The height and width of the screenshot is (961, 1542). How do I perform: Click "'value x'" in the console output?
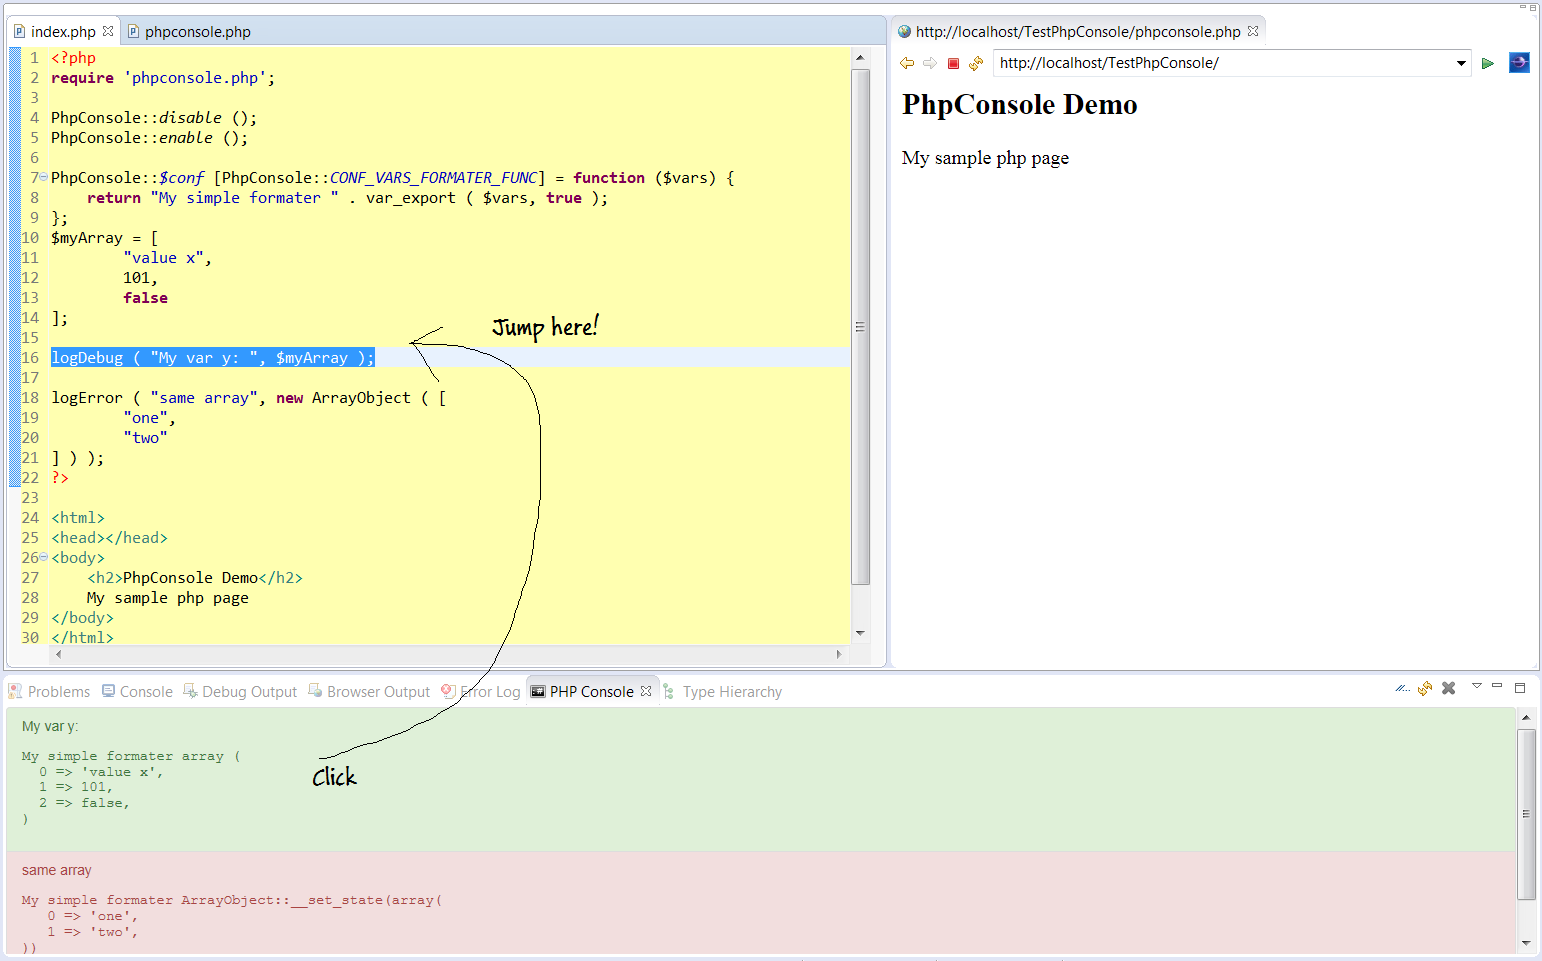(x=120, y=772)
